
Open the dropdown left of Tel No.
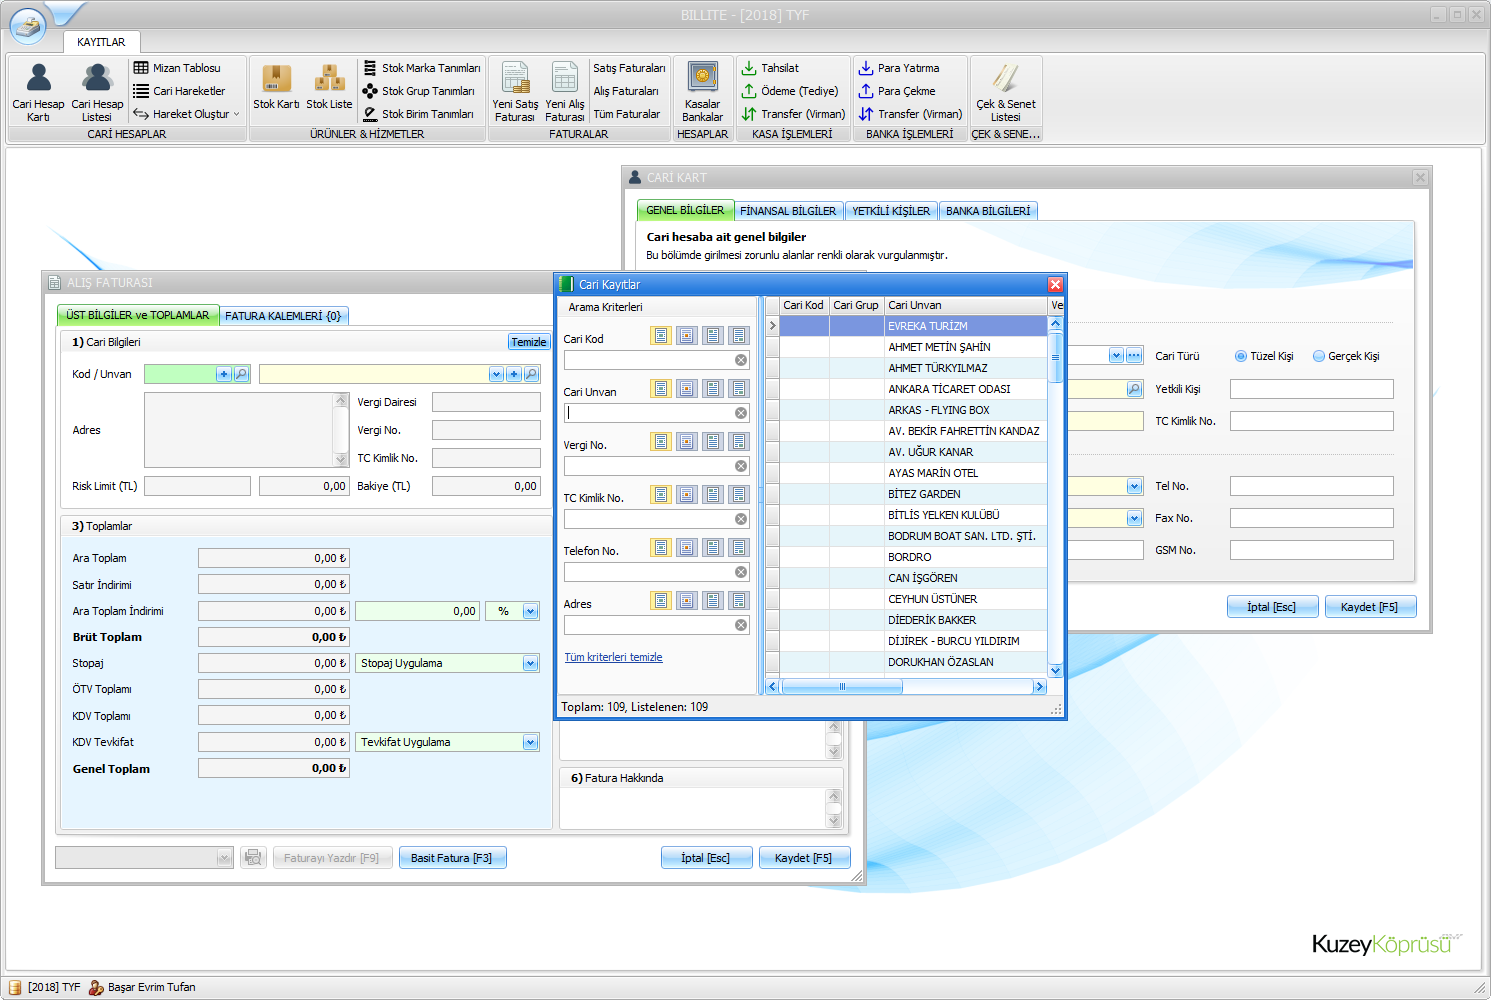[x=1134, y=486]
